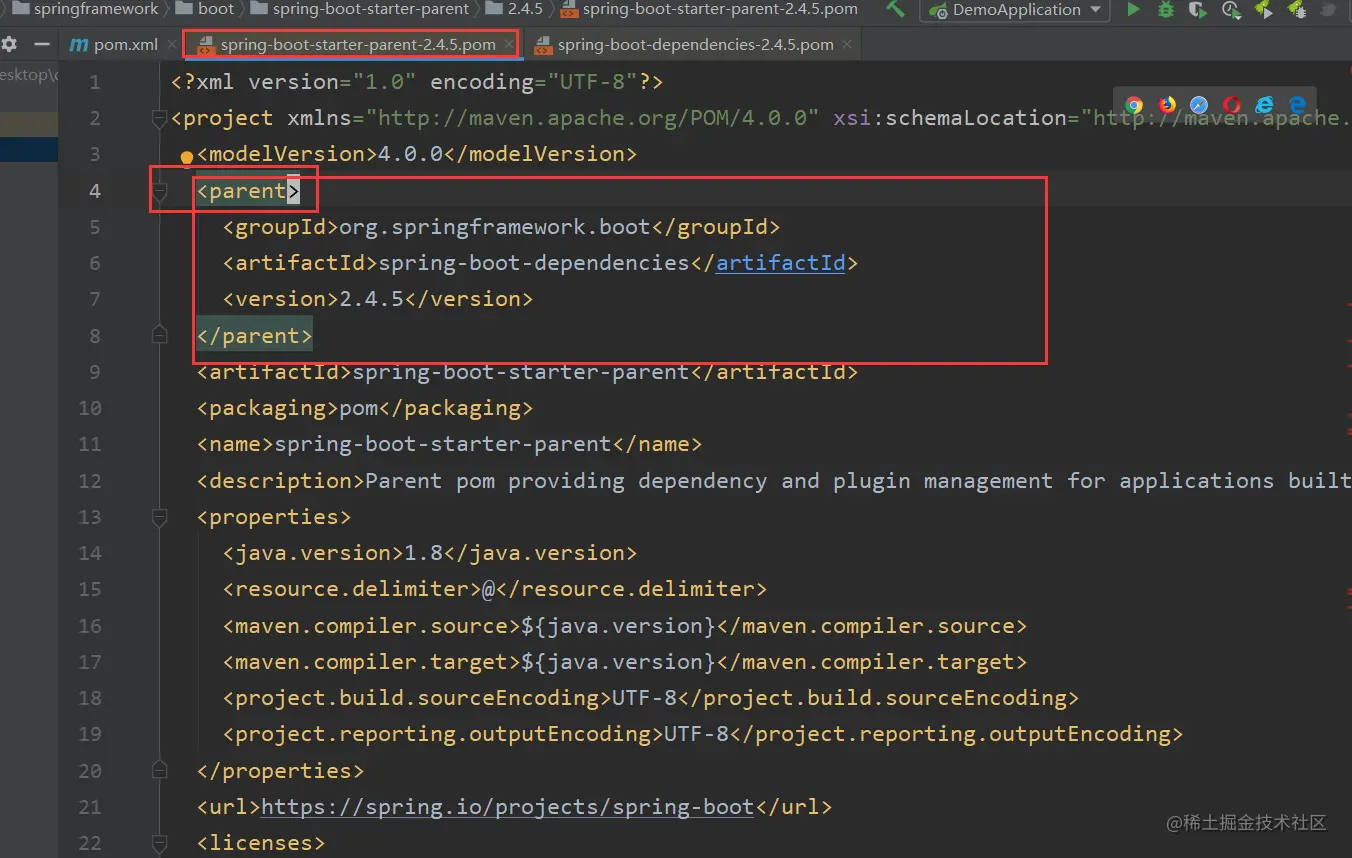Open the DemoApplication run configuration dropdown
1352x858 pixels.
tap(1013, 11)
